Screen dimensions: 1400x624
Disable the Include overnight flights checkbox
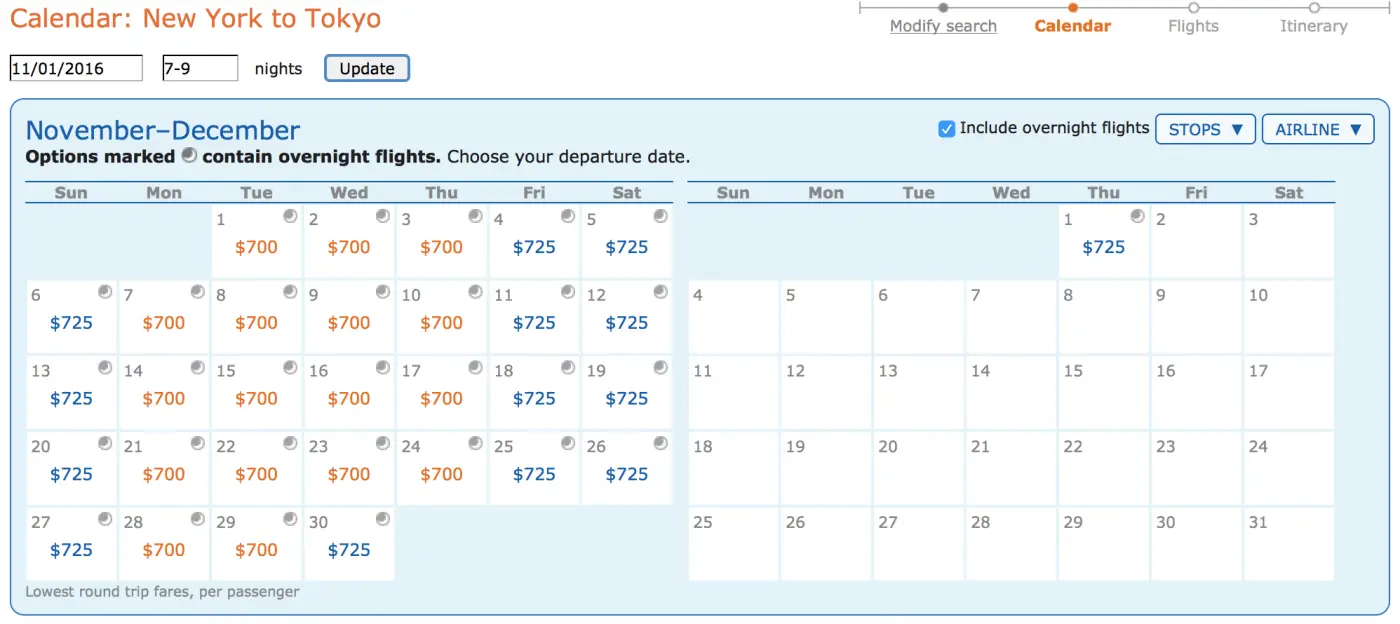coord(945,127)
